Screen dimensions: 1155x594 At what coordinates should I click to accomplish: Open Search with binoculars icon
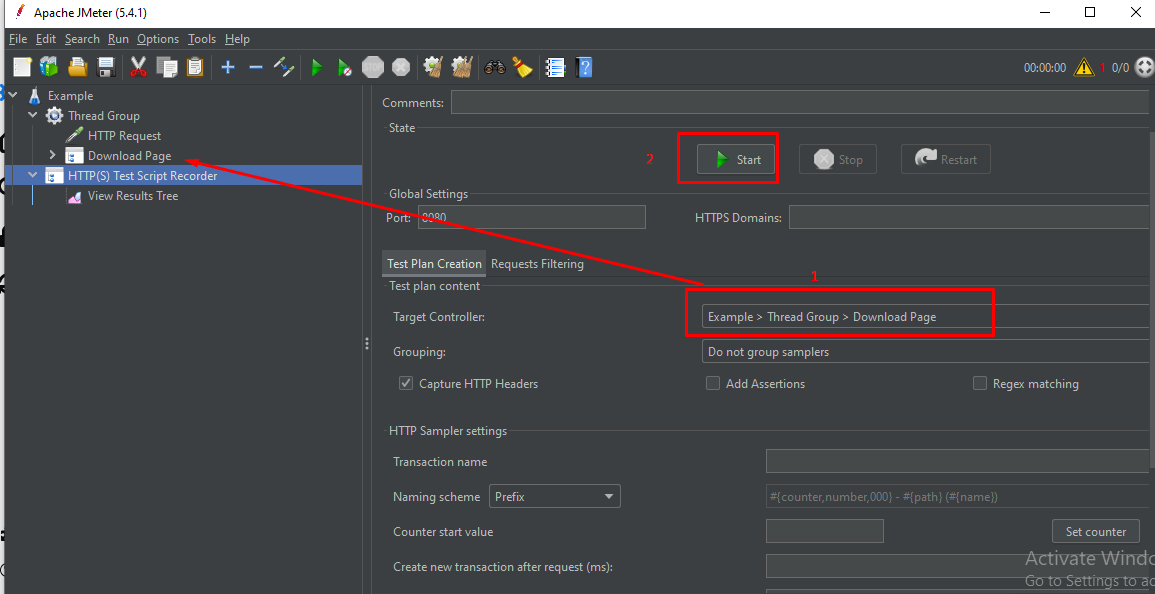pyautogui.click(x=495, y=68)
